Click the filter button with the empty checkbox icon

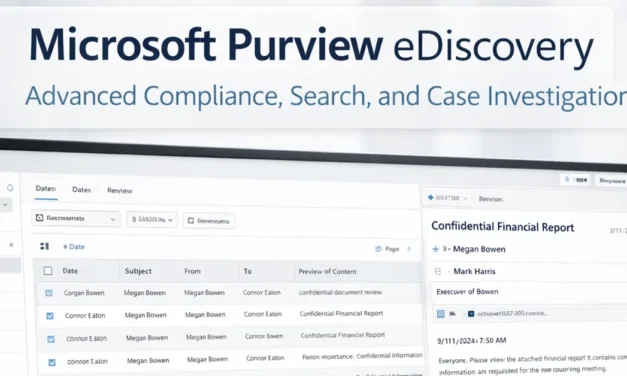point(209,221)
